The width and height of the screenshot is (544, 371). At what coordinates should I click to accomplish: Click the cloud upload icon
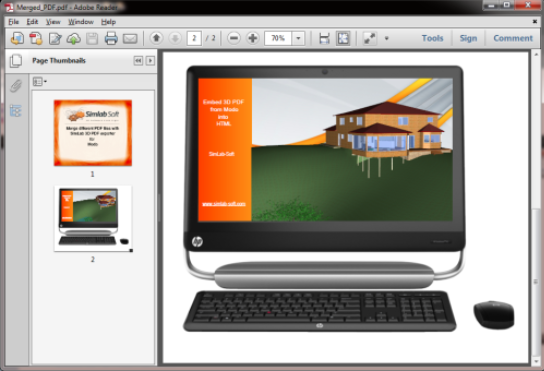pyautogui.click(x=74, y=38)
